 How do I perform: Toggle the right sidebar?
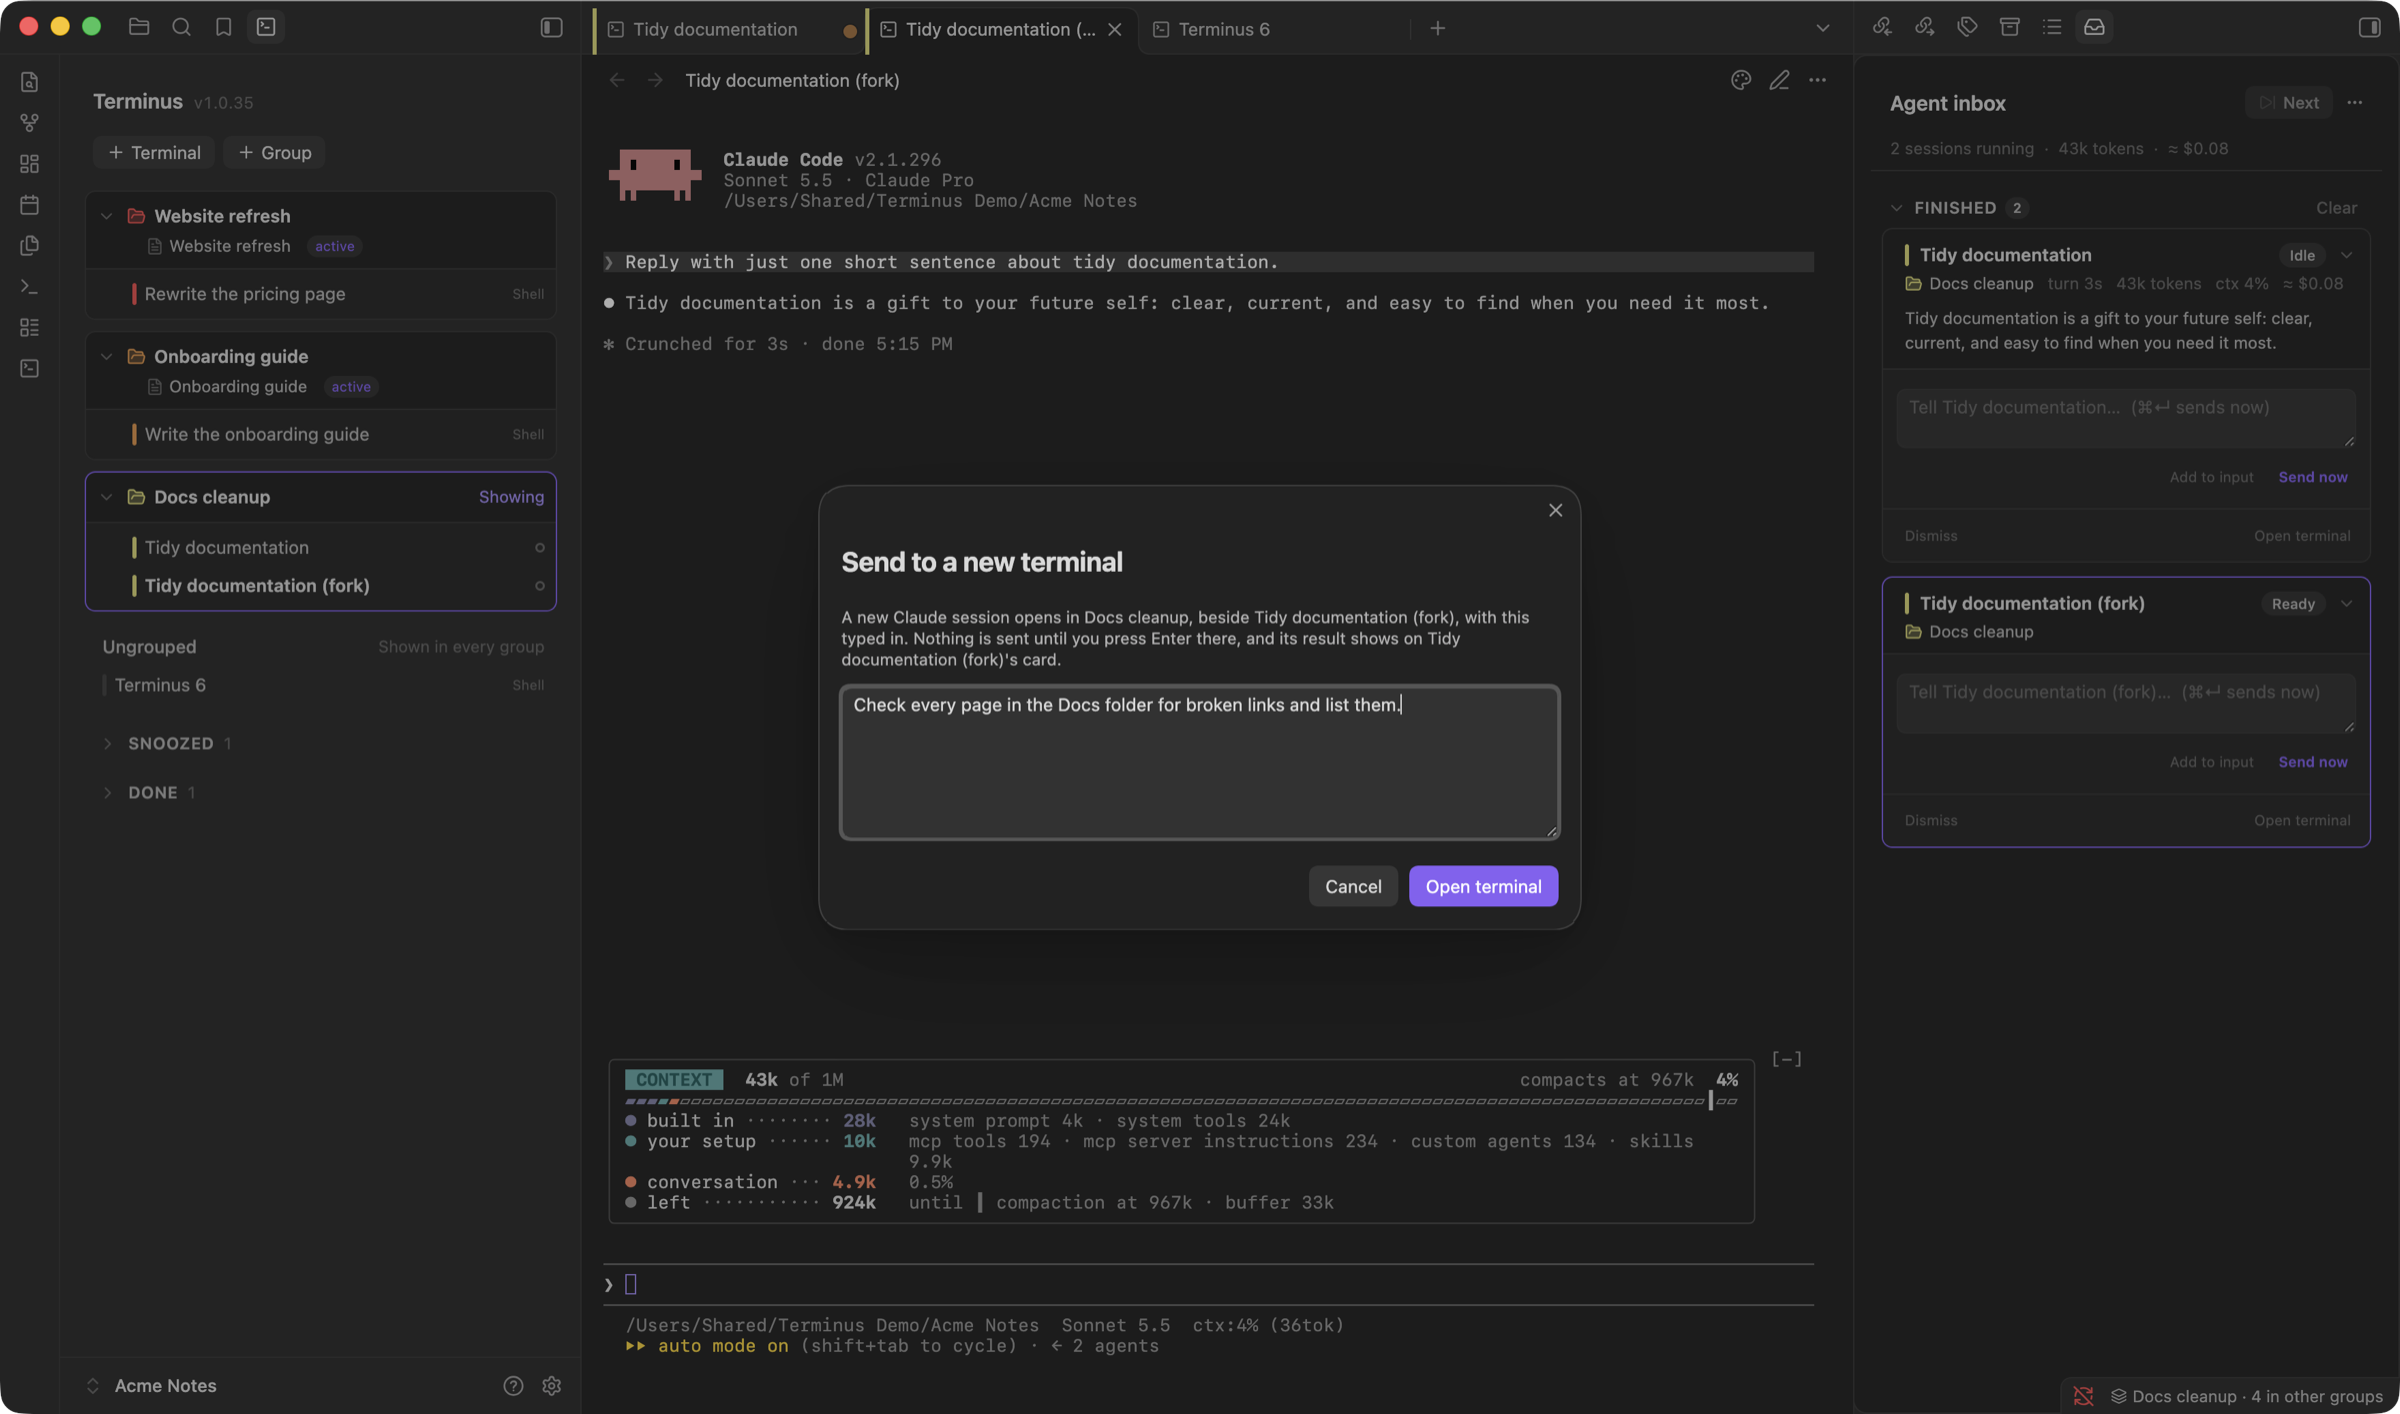[x=2369, y=27]
